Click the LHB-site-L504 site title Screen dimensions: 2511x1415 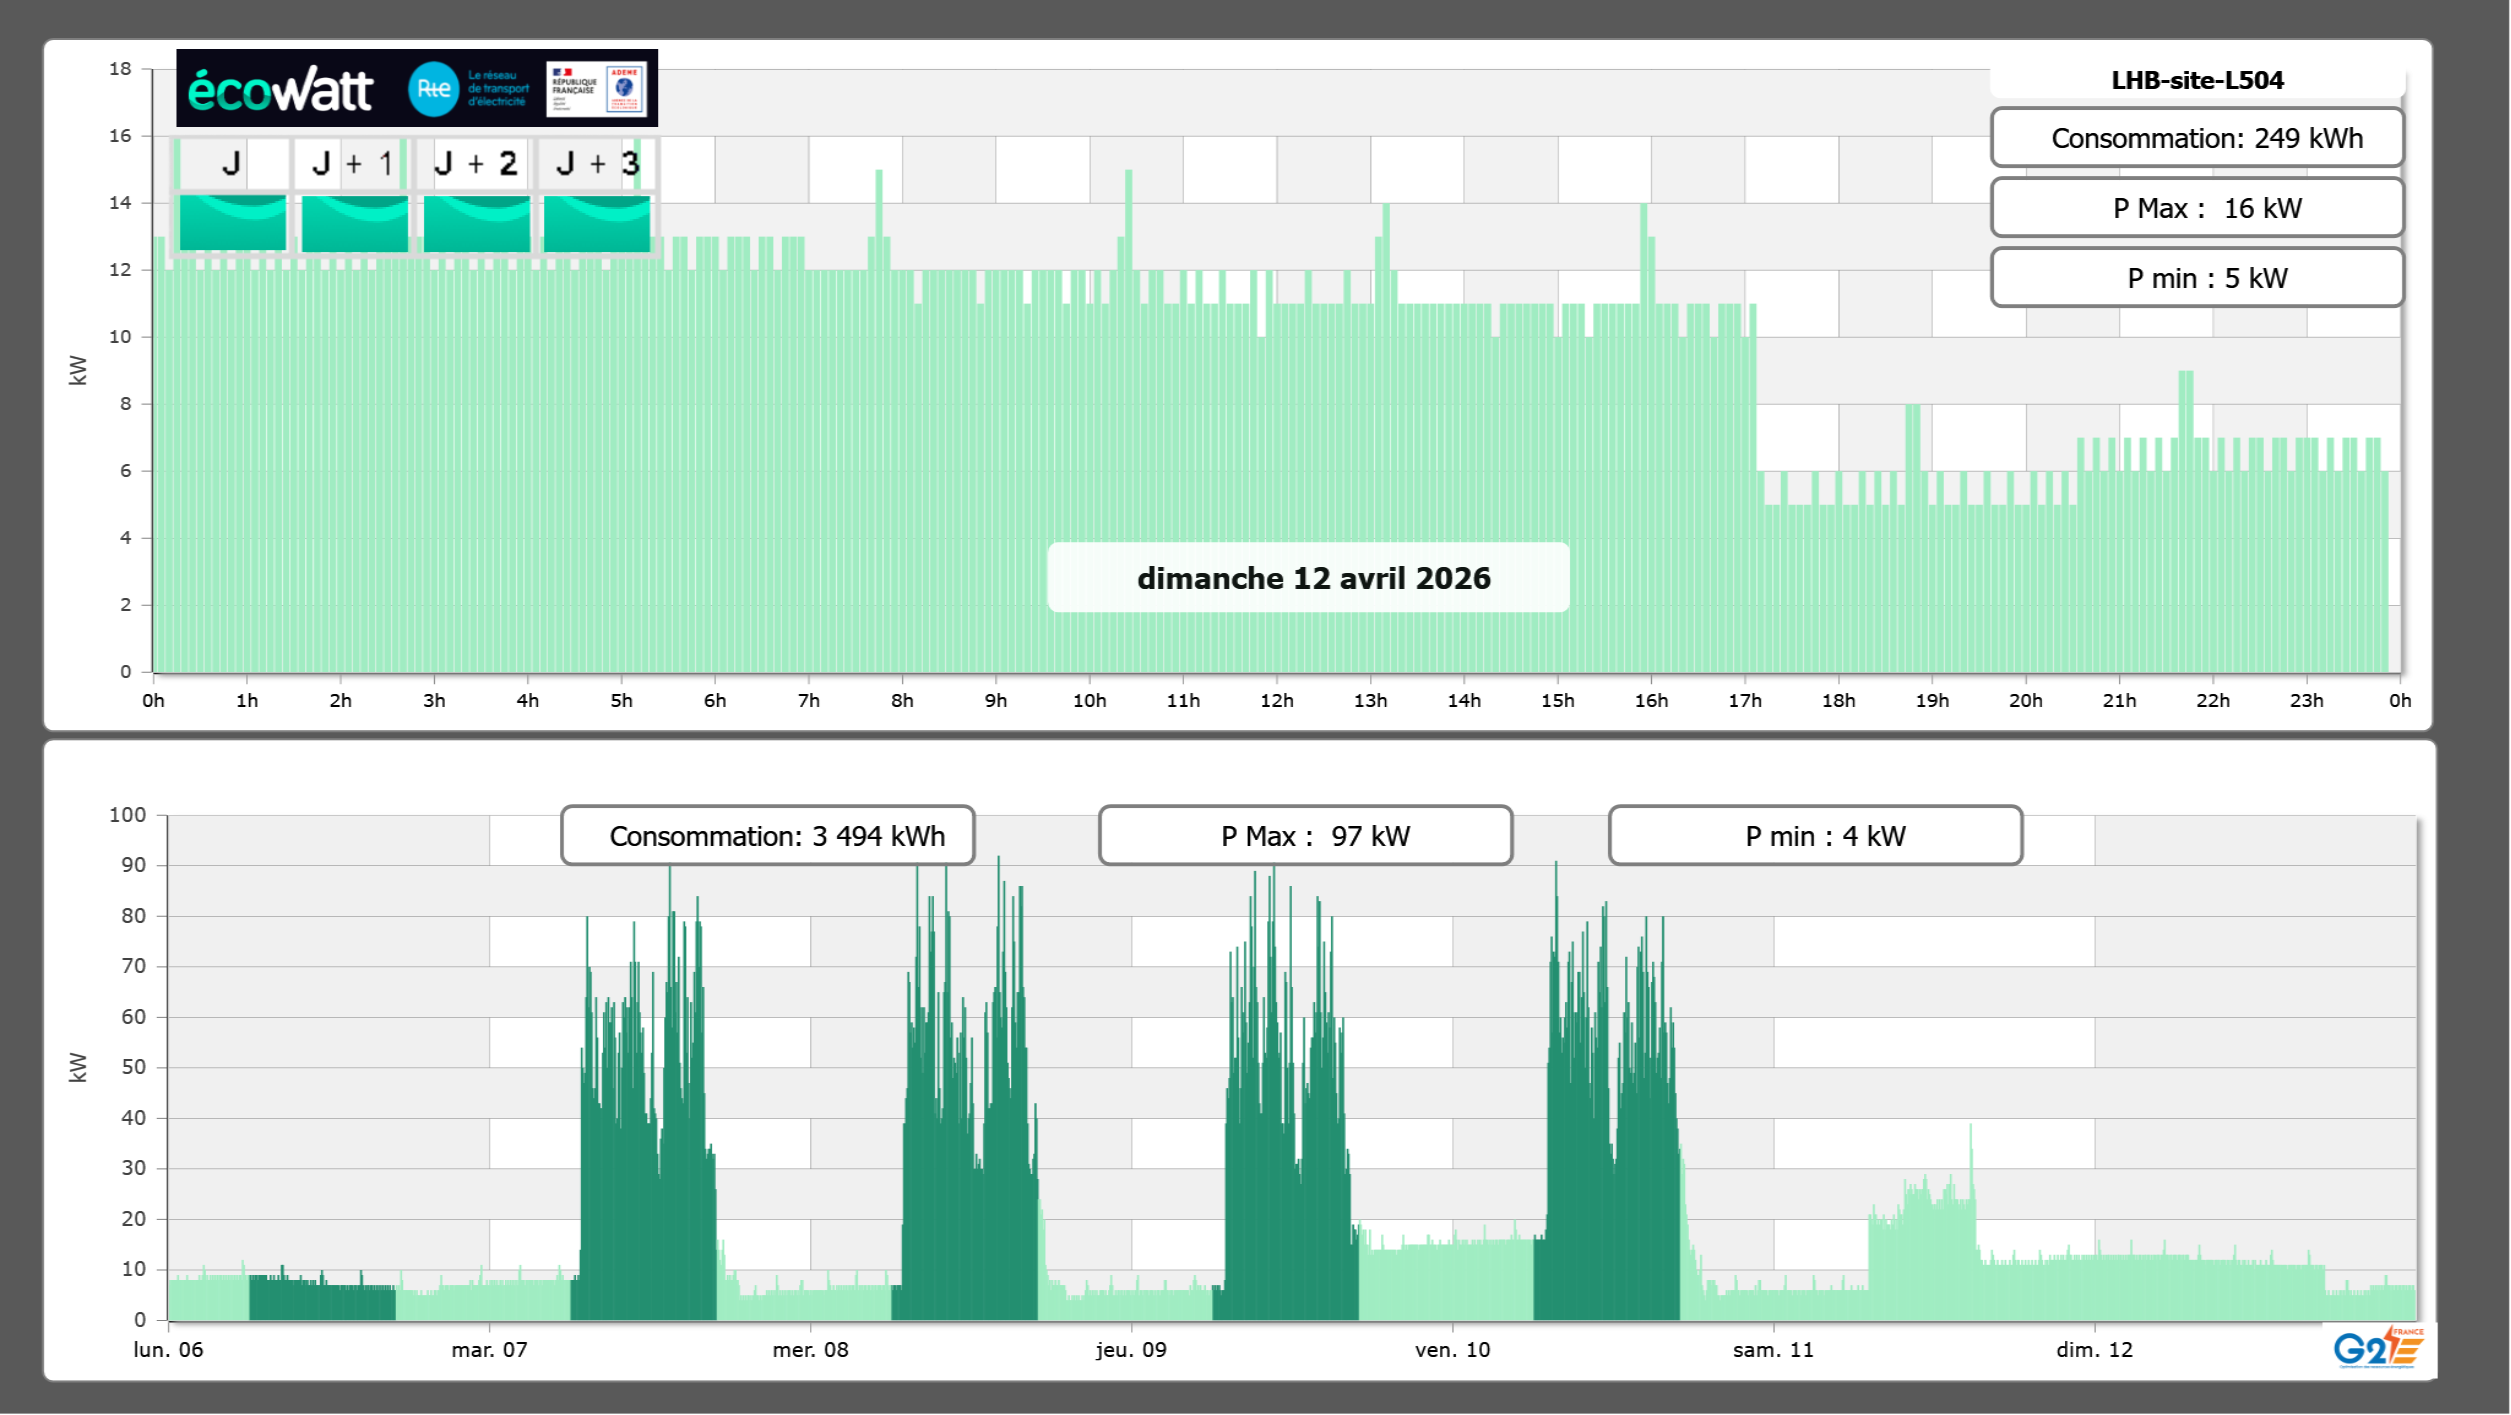tap(2197, 80)
